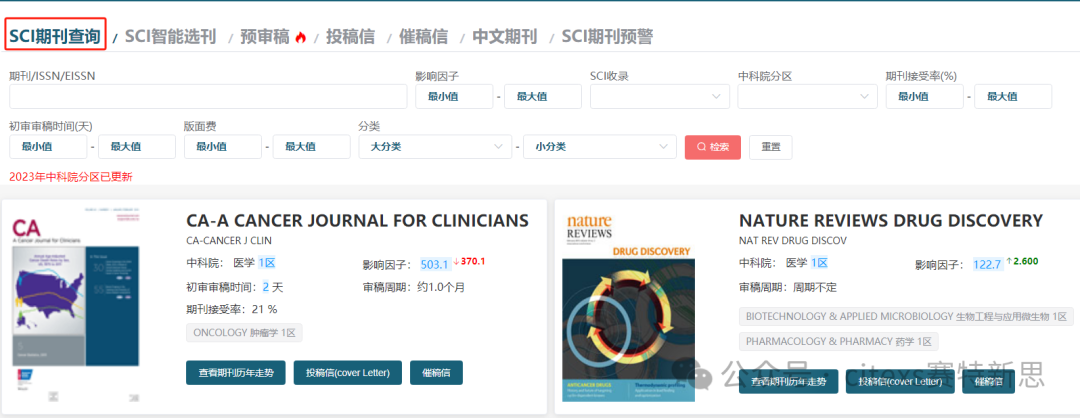1080x418 pixels.
Task: Open the Nature Reviews Drug Discovery cover thumbnail
Action: click(629, 307)
